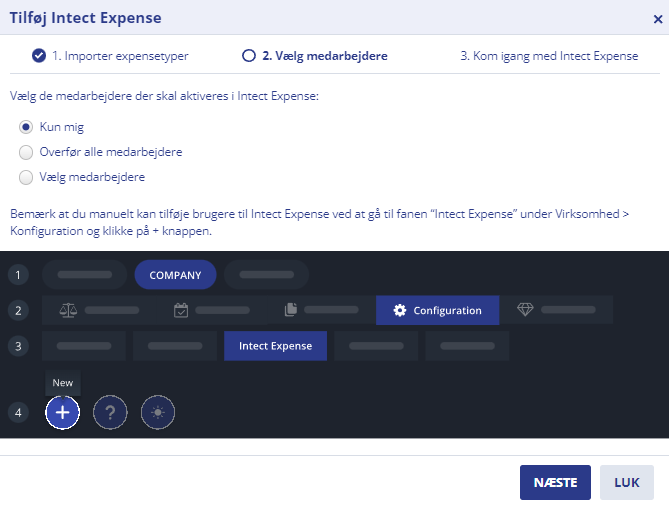This screenshot has width=669, height=506.
Task: Click the Intect Expense tab in illustration
Action: click(x=275, y=346)
